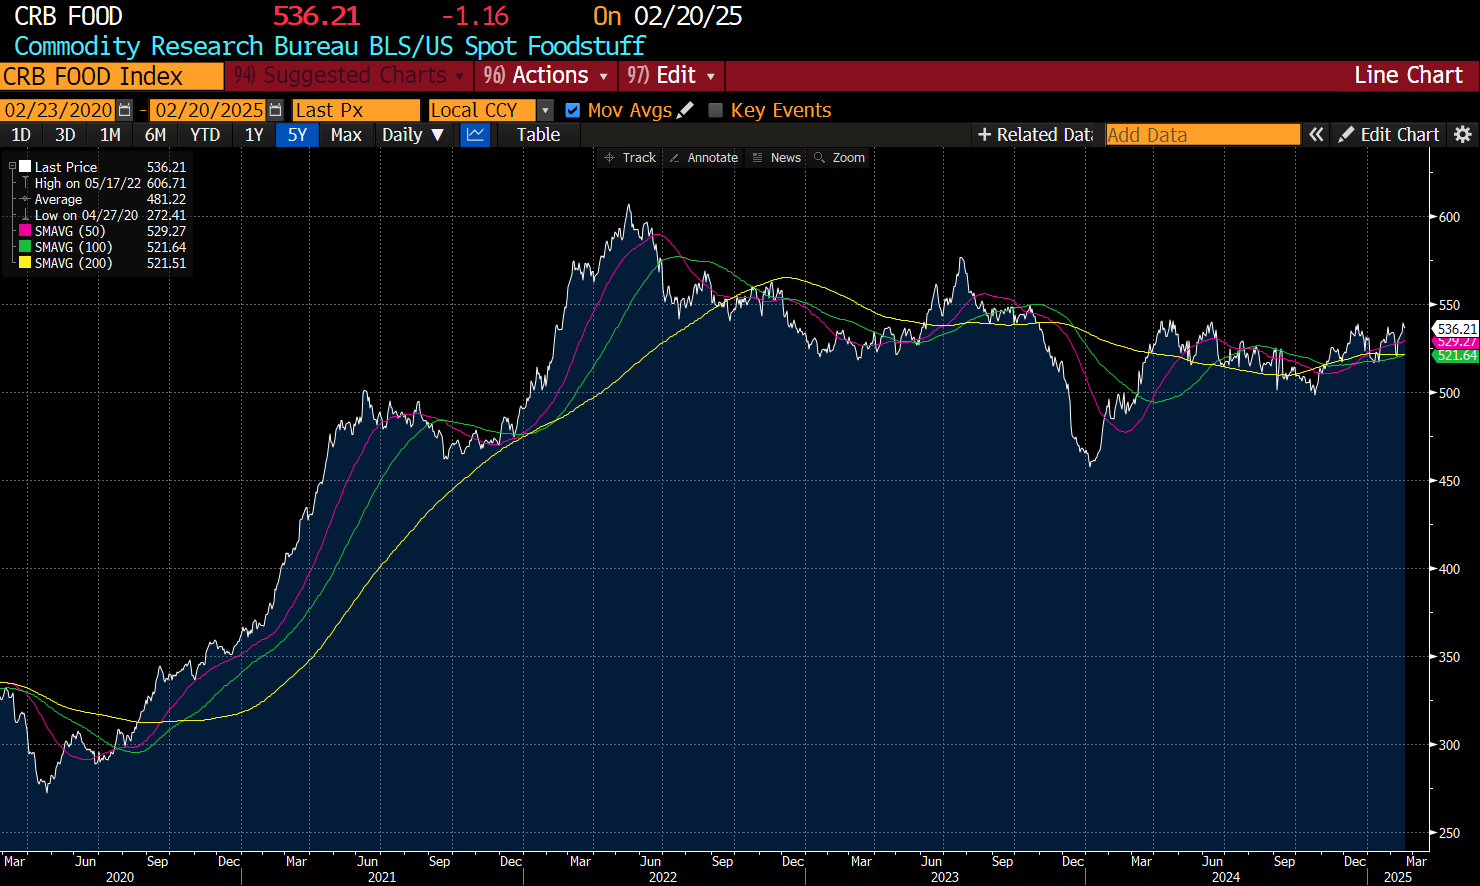Select the 3D time range tab
1480x886 pixels.
click(x=65, y=135)
